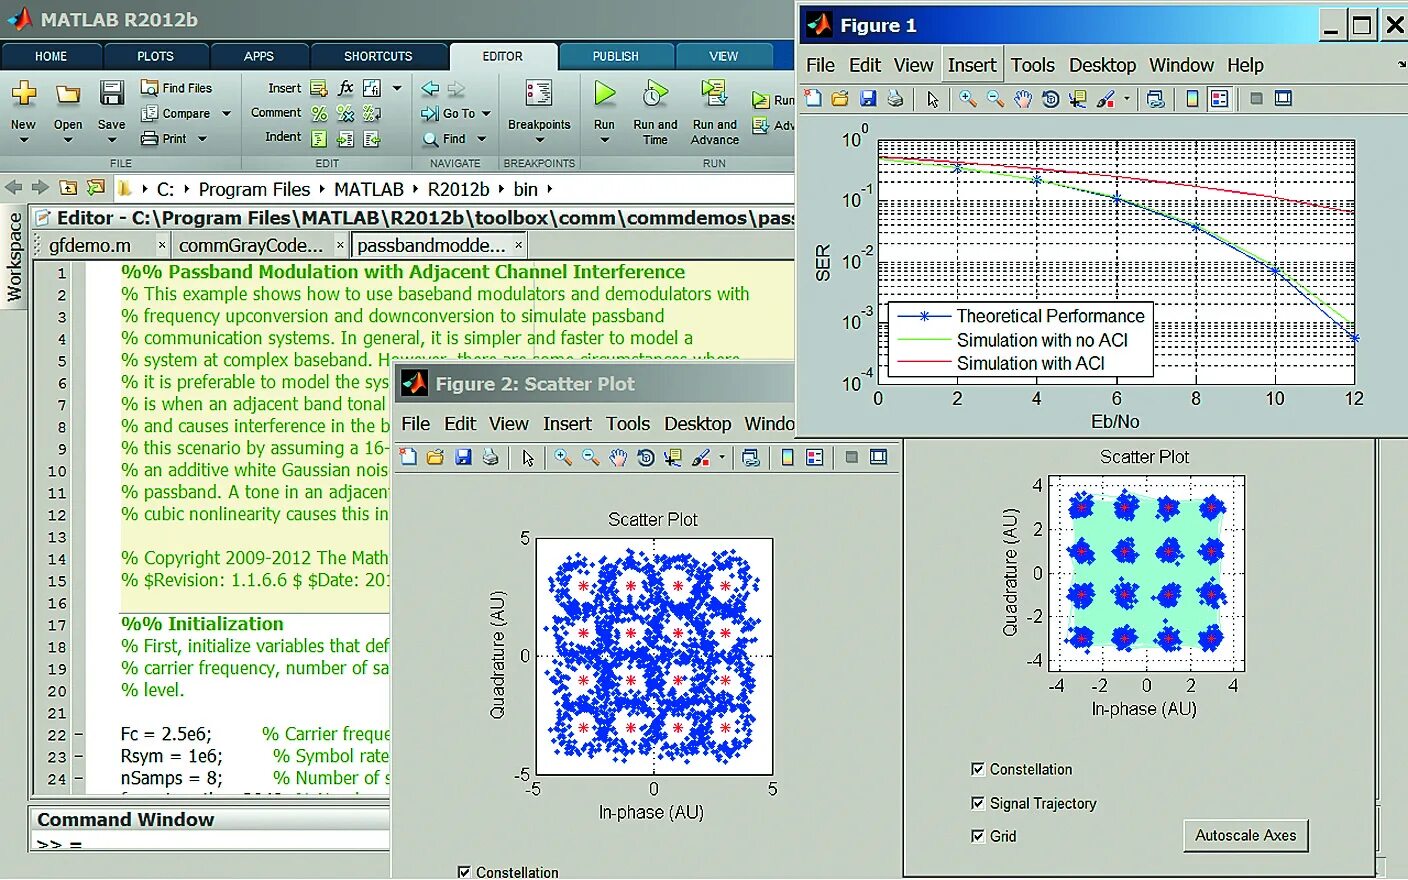
Task: Click the Run and Time icon
Action: tap(655, 94)
